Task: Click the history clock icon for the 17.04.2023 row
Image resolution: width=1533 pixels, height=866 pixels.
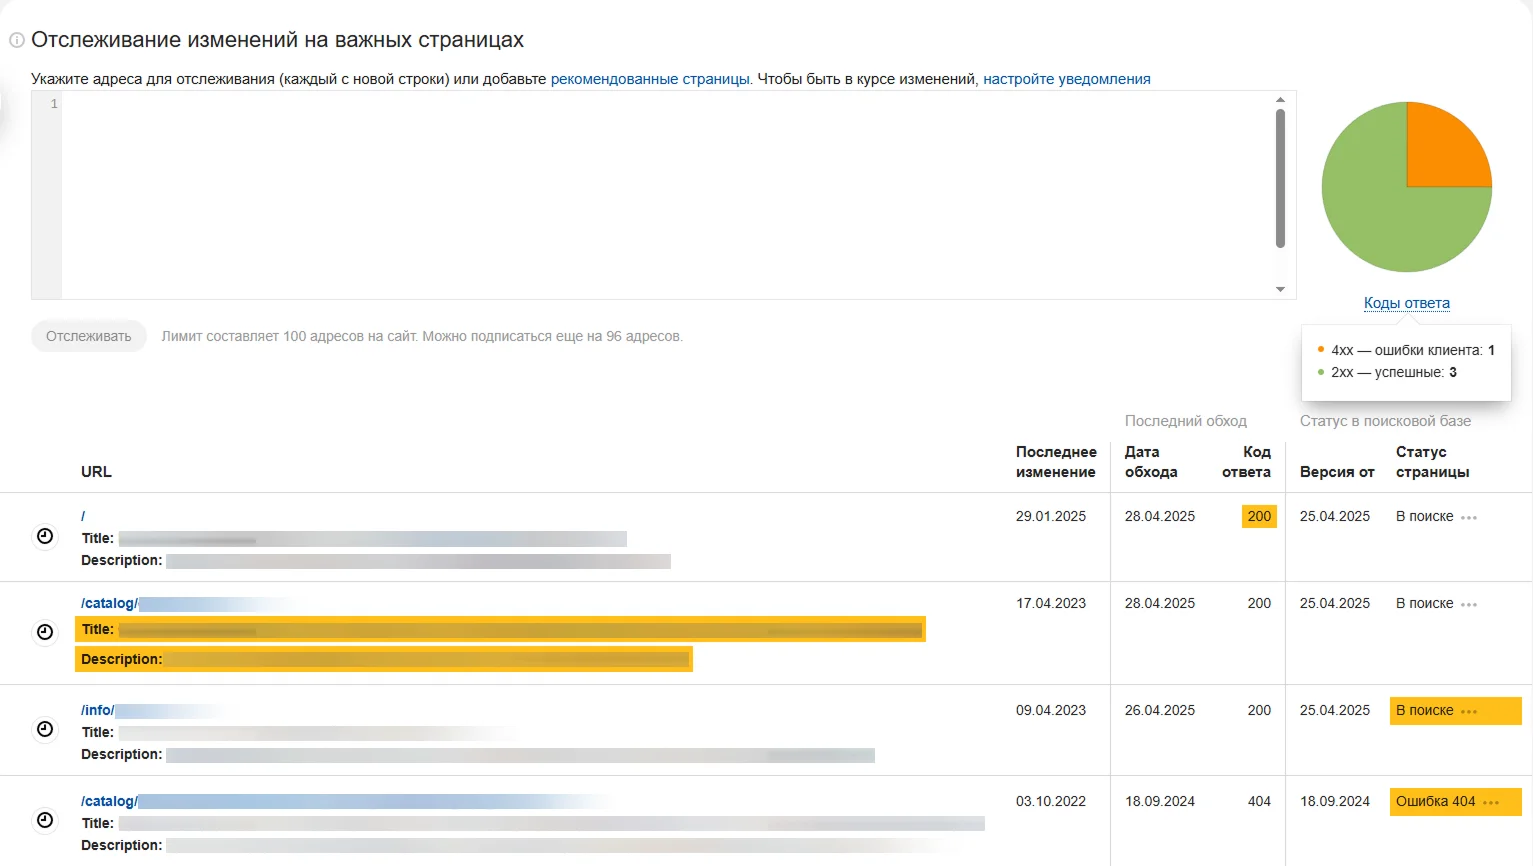Action: [45, 632]
